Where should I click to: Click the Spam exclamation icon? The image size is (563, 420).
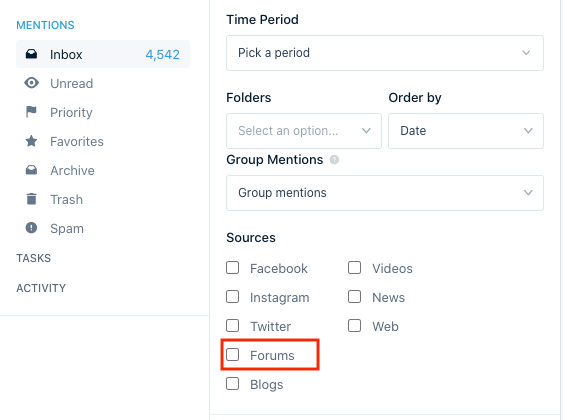[31, 228]
